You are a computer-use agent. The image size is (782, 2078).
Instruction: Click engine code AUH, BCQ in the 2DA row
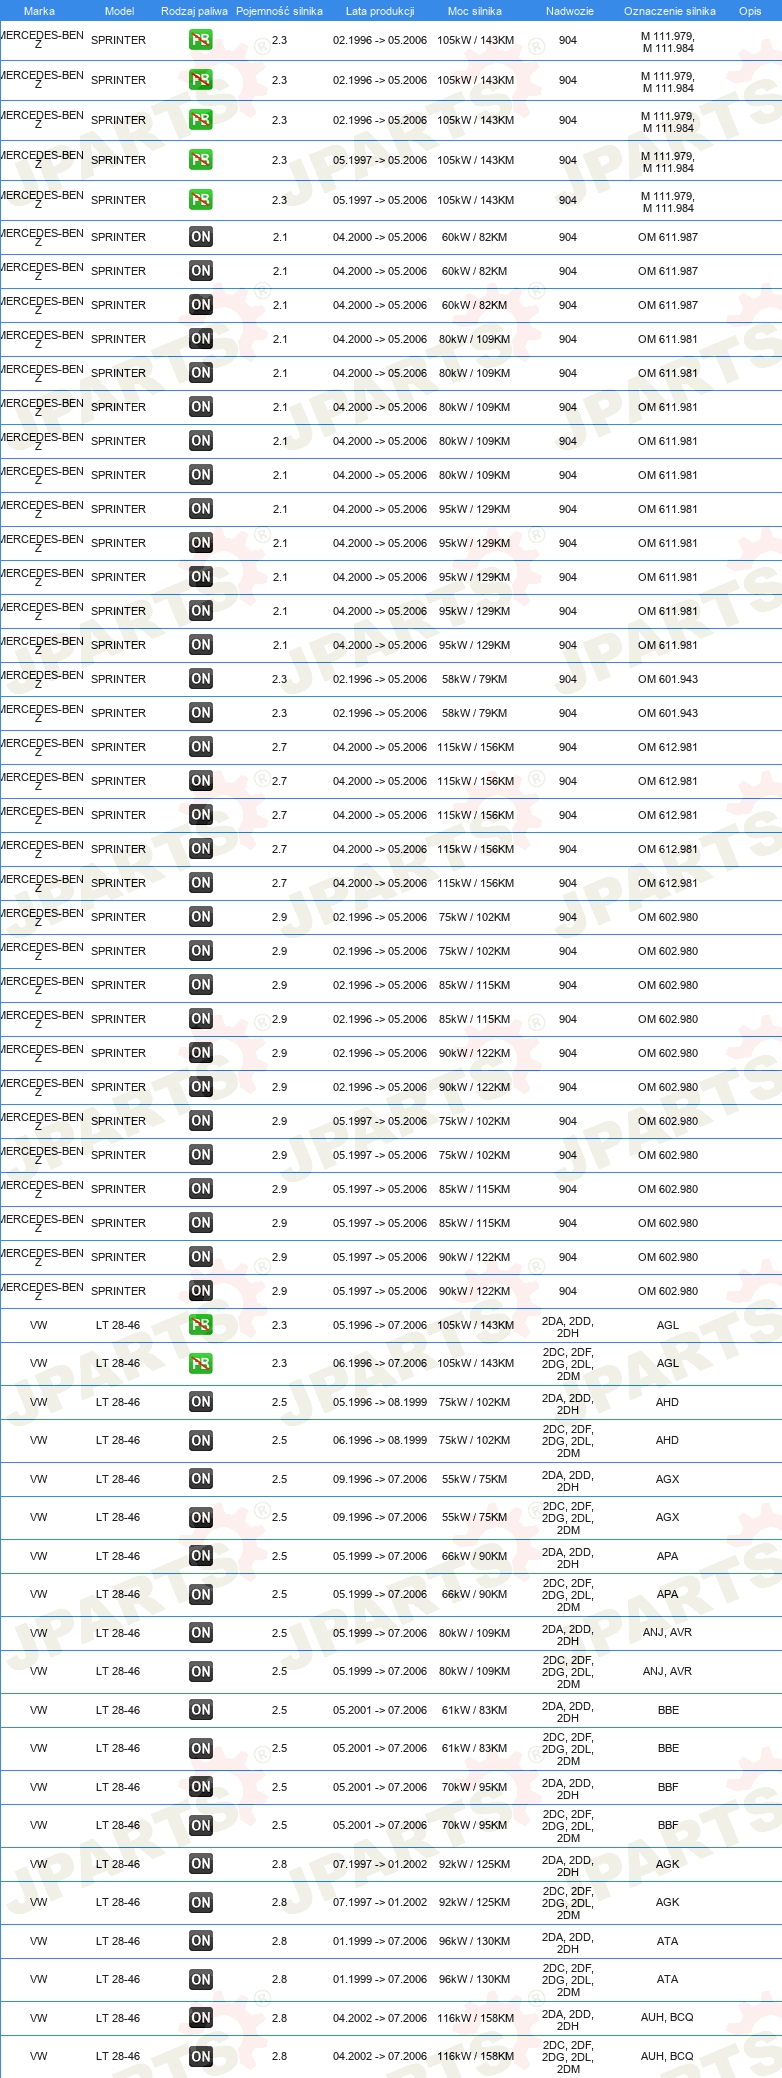click(x=667, y=2017)
